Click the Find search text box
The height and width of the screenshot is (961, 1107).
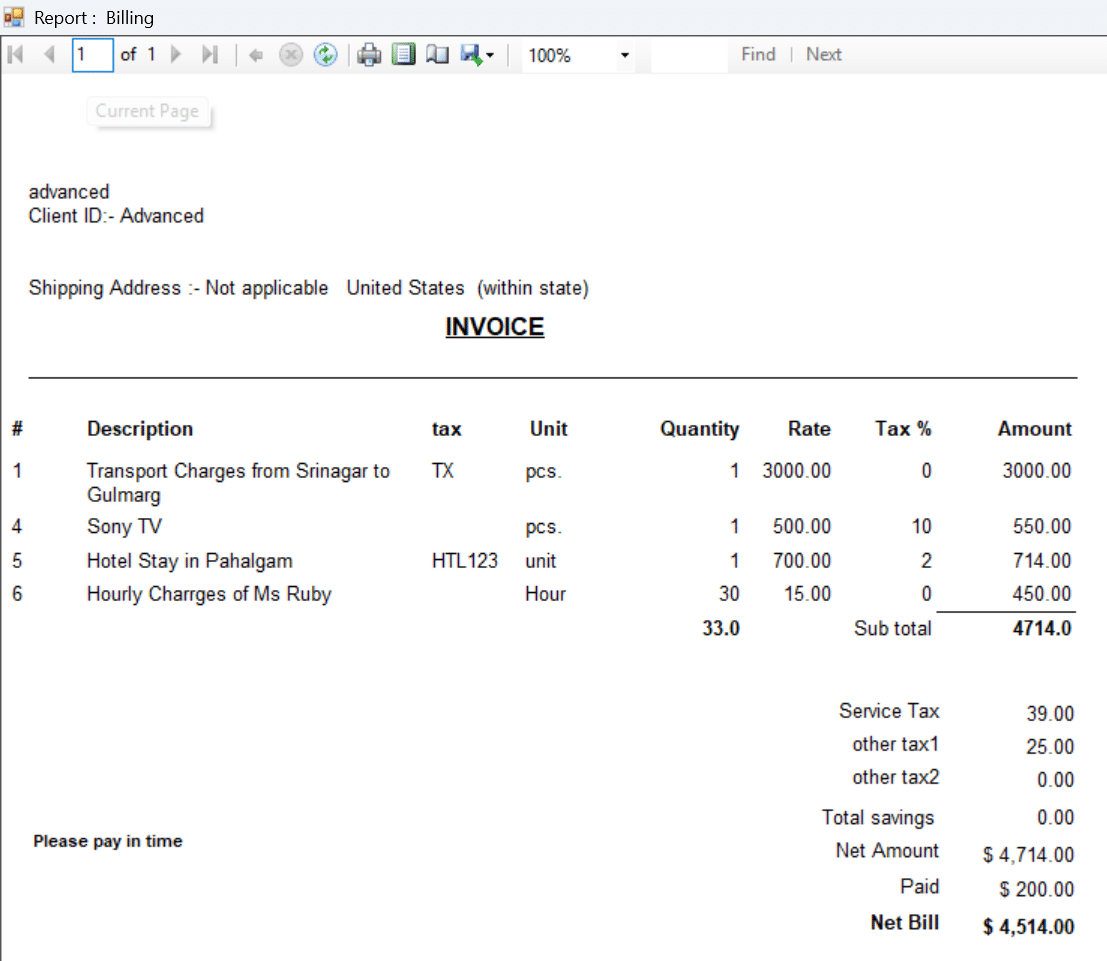(x=689, y=55)
